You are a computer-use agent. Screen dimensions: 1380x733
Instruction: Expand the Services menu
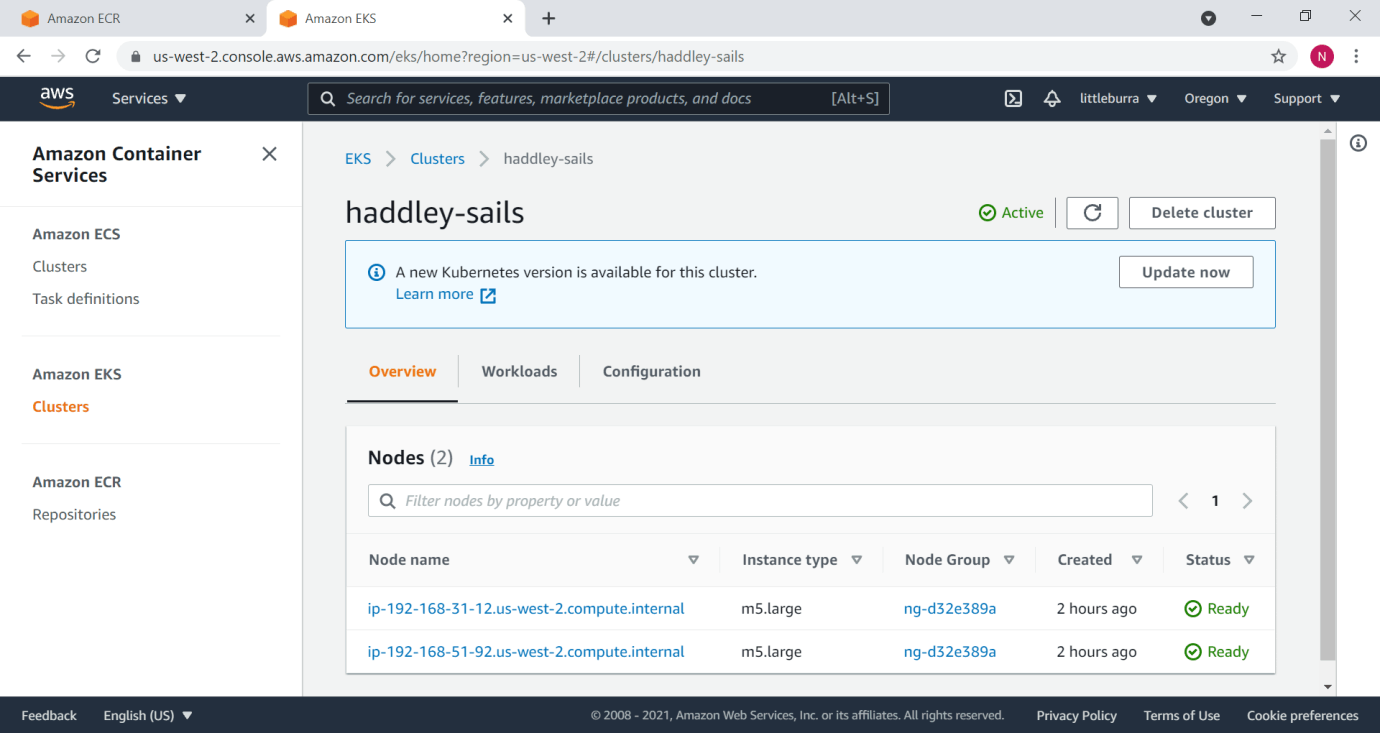tap(149, 98)
